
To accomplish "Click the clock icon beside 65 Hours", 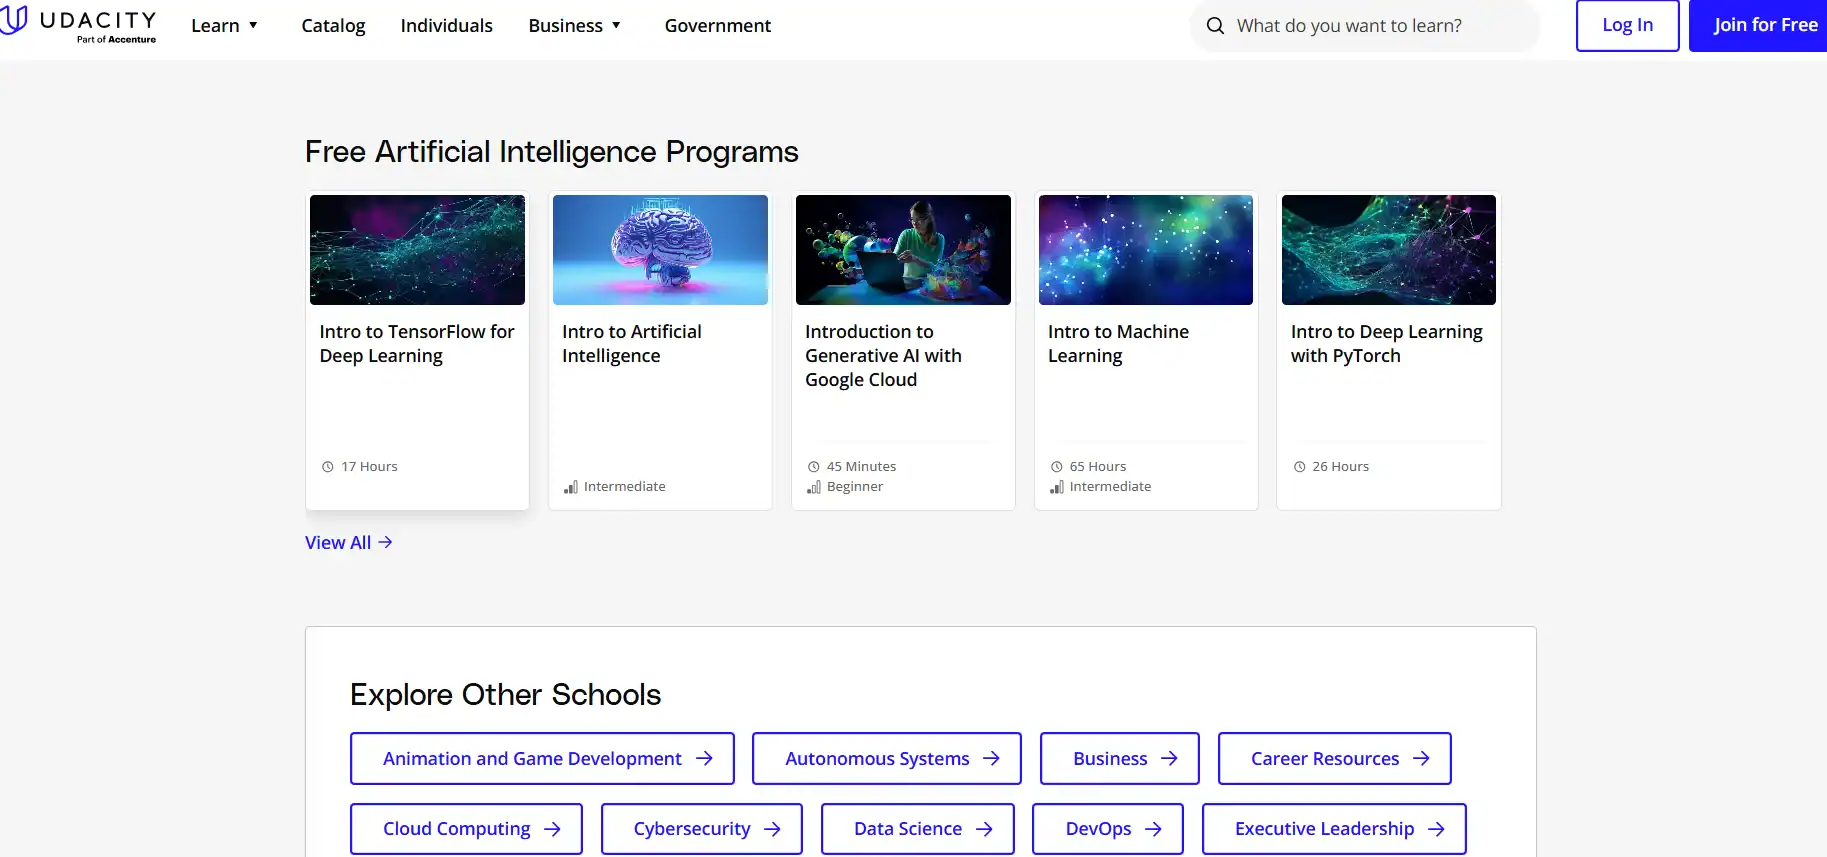I will (x=1056, y=467).
